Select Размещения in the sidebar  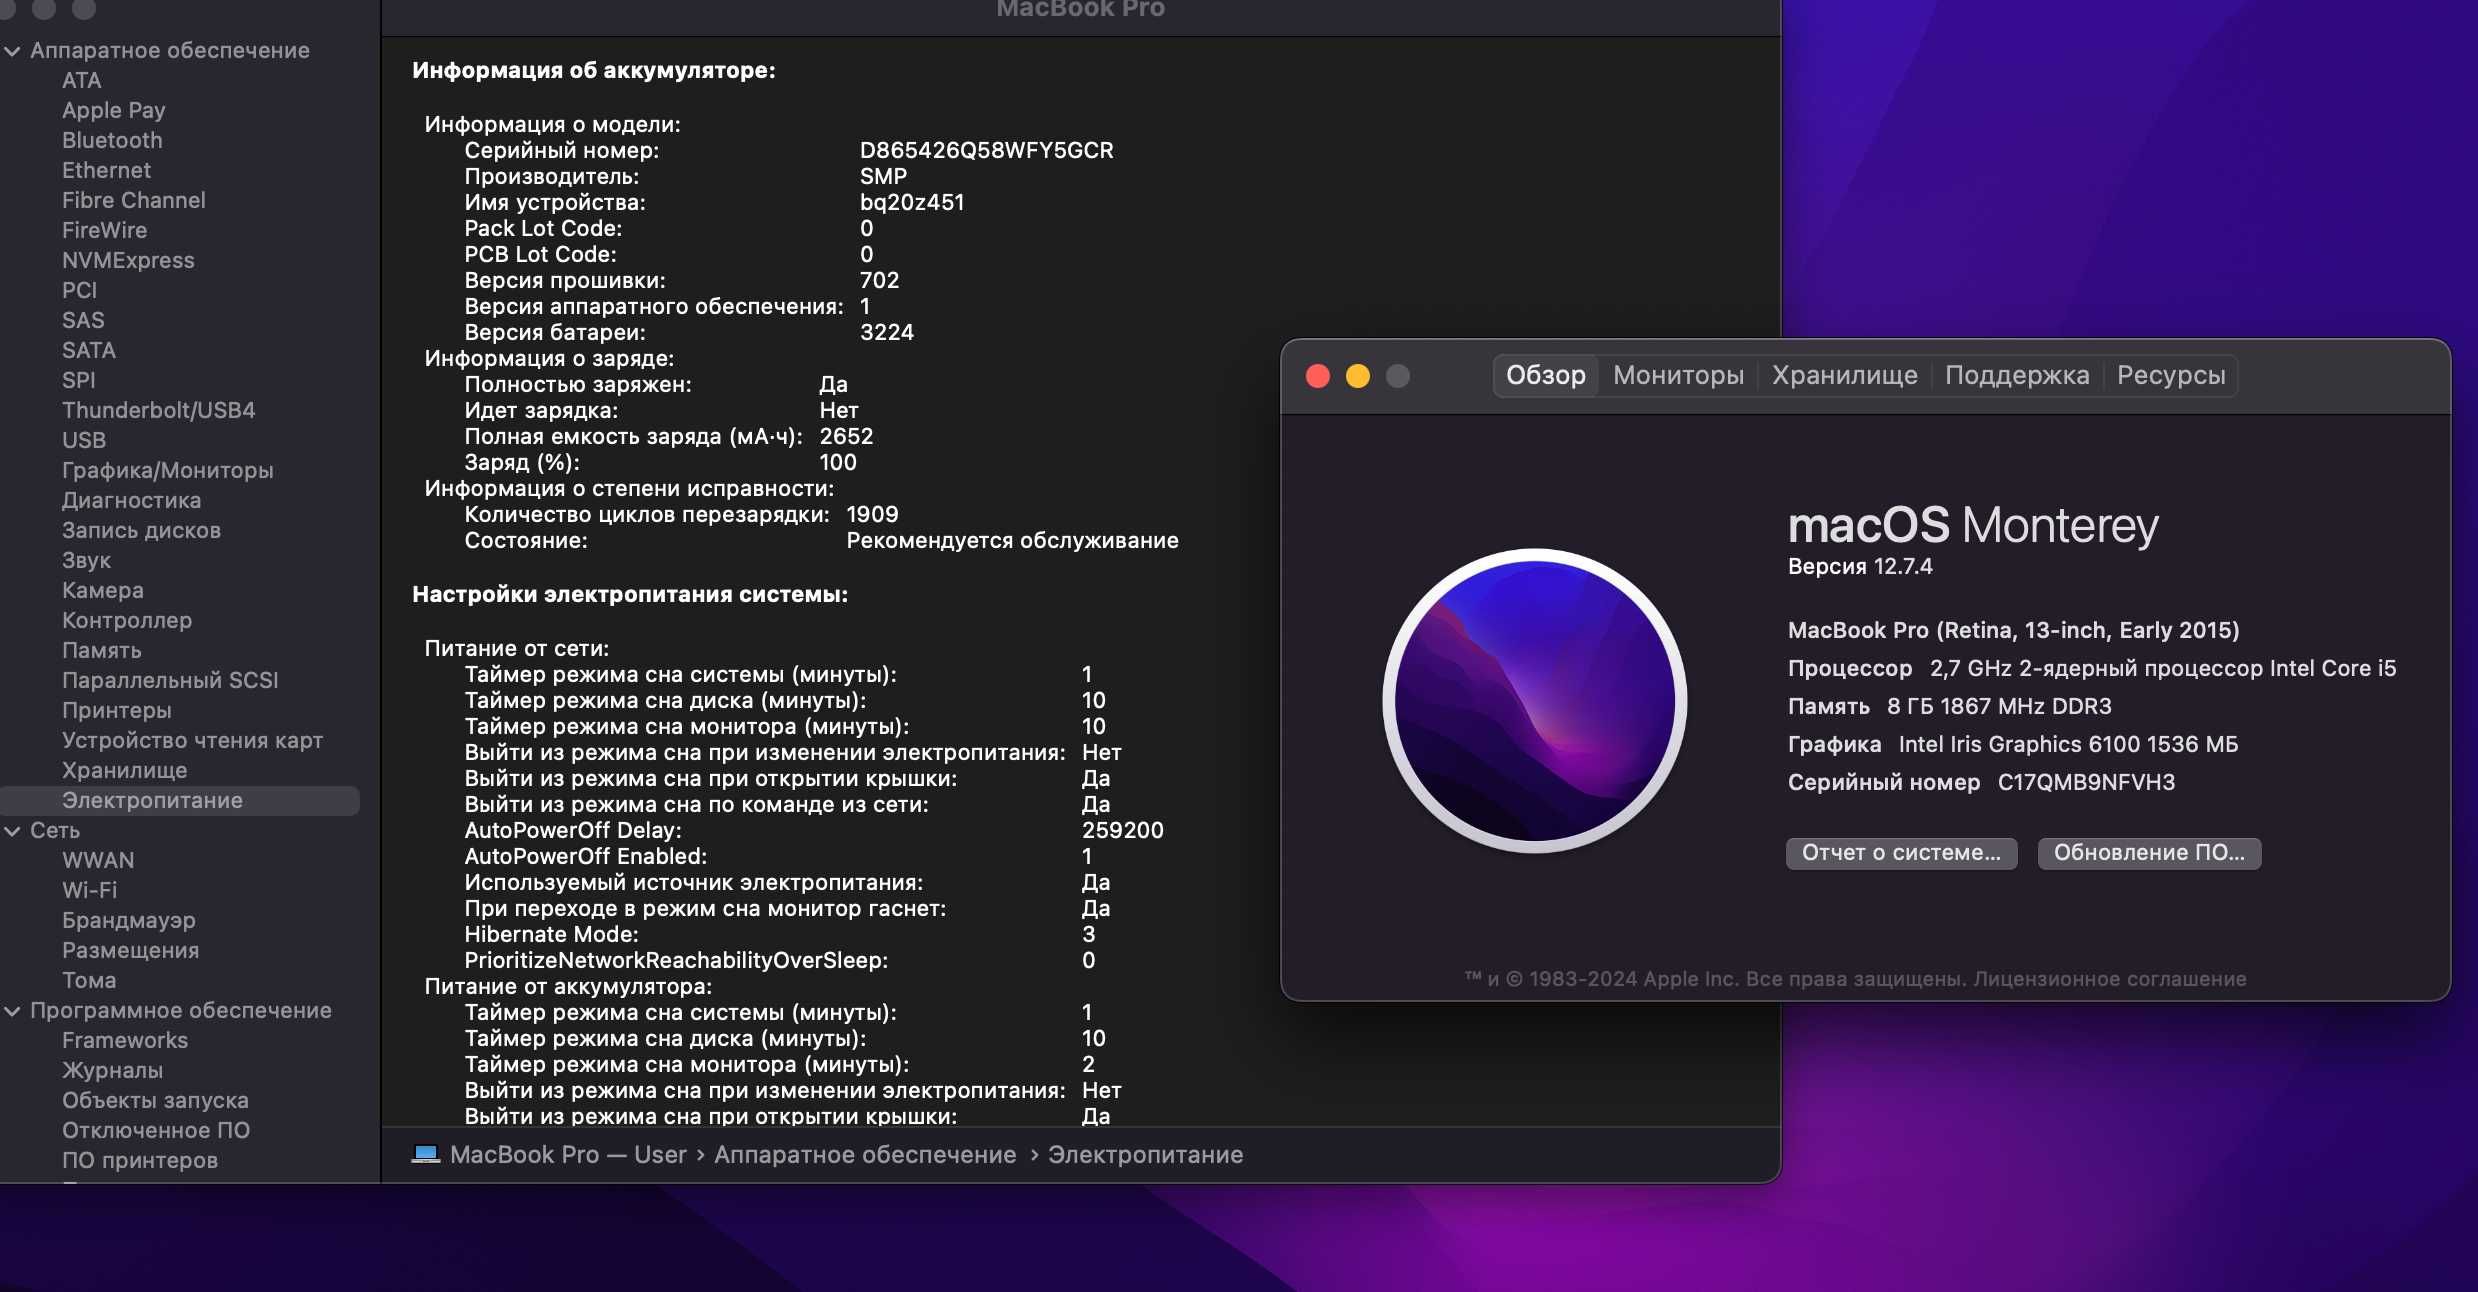(x=130, y=951)
